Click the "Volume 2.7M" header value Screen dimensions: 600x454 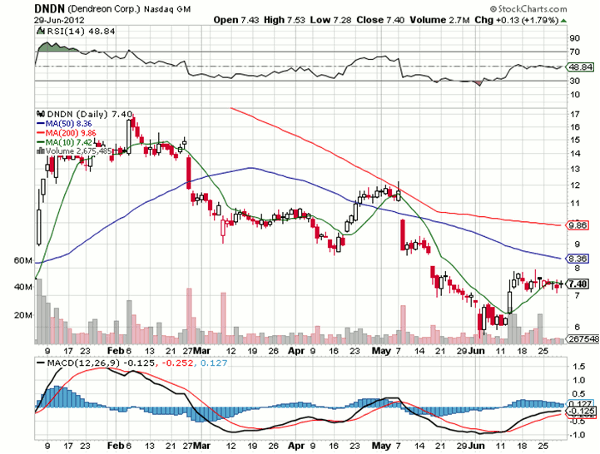tap(440, 20)
